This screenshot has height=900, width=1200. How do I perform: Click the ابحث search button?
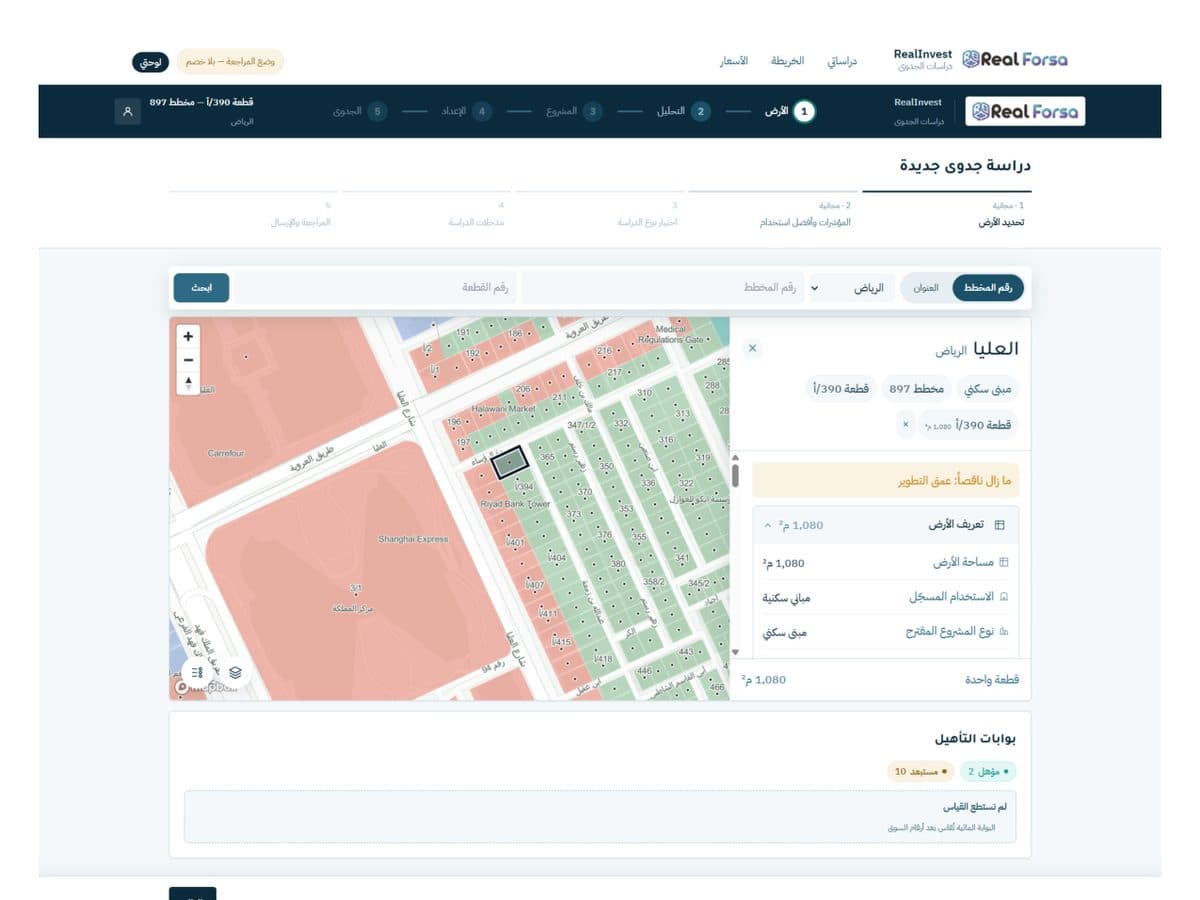point(201,288)
